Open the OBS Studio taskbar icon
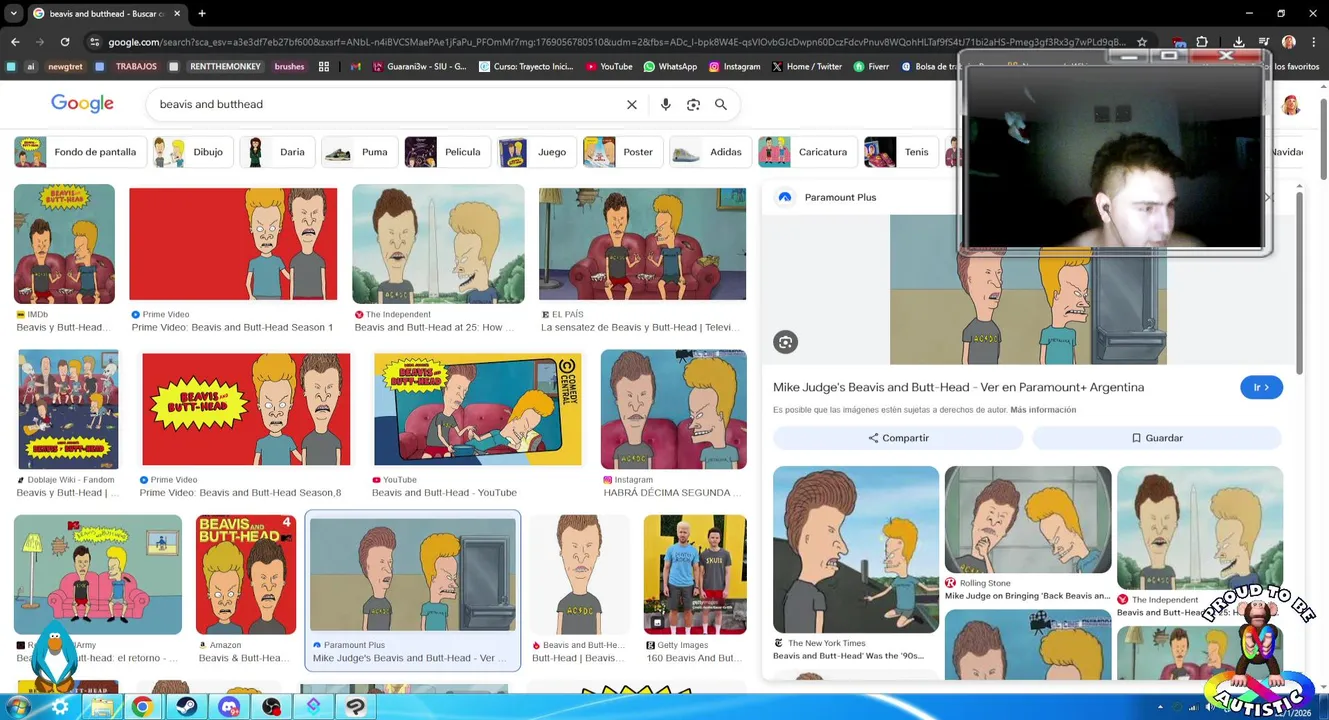The height and width of the screenshot is (720, 1329). coord(271,707)
